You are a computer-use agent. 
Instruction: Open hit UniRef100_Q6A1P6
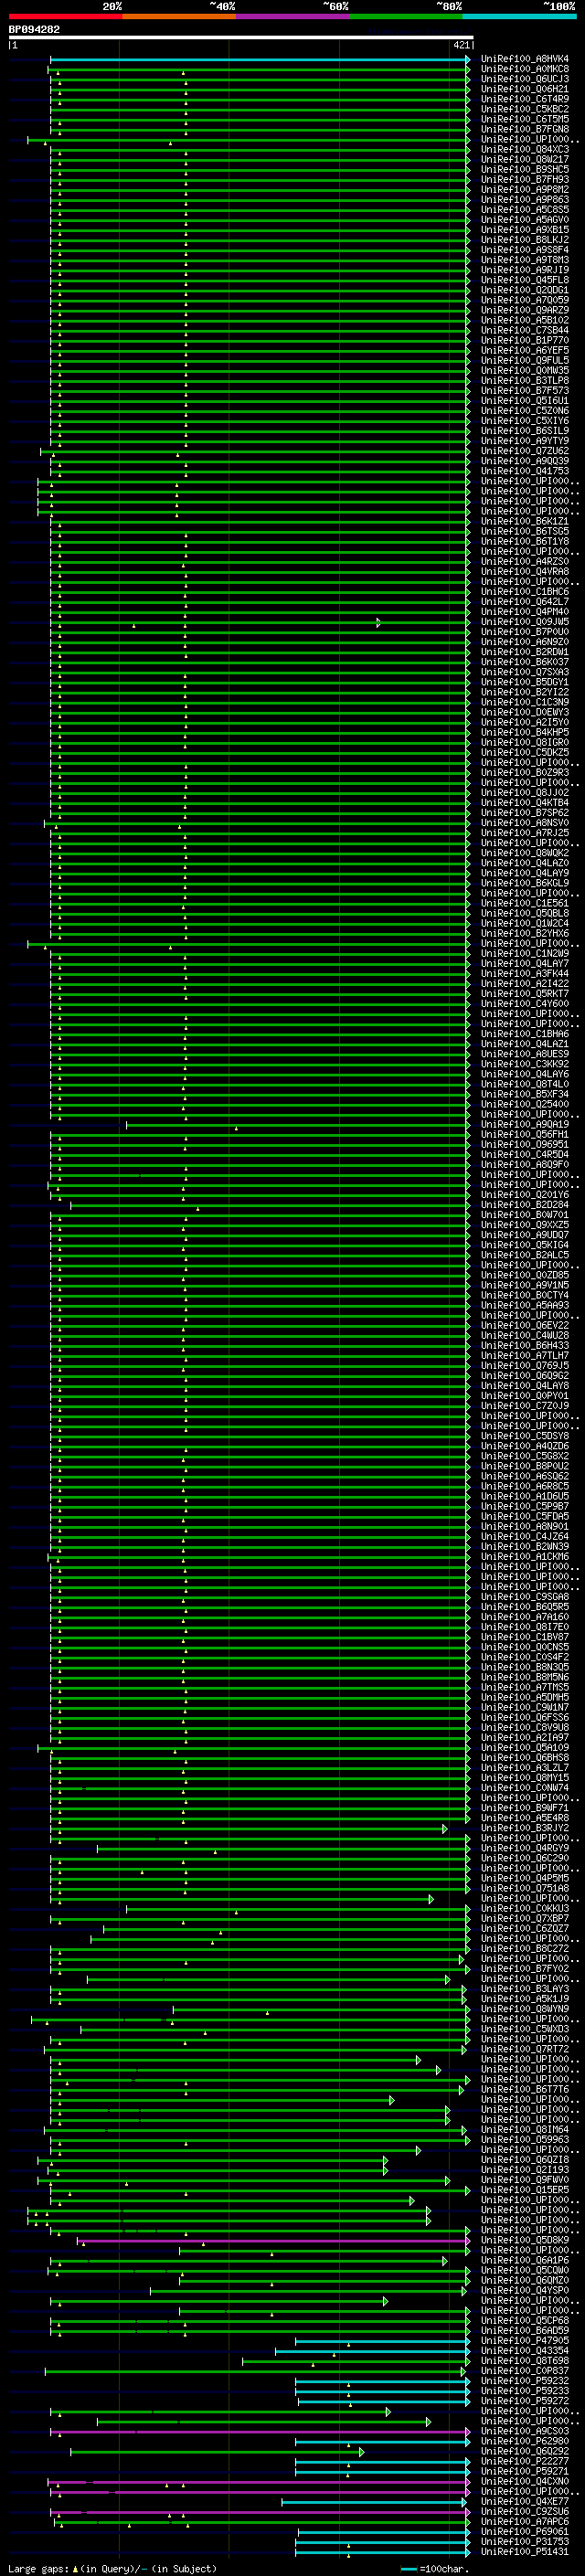pos(525,2260)
